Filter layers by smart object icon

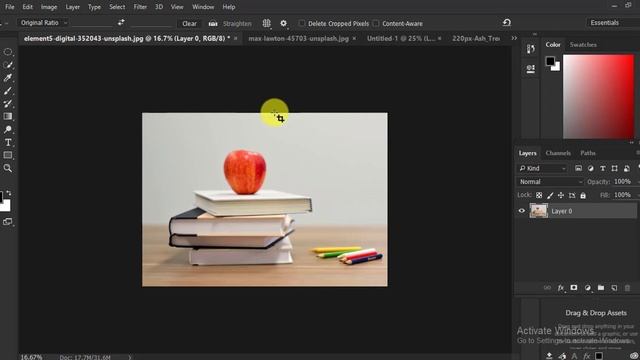click(627, 168)
